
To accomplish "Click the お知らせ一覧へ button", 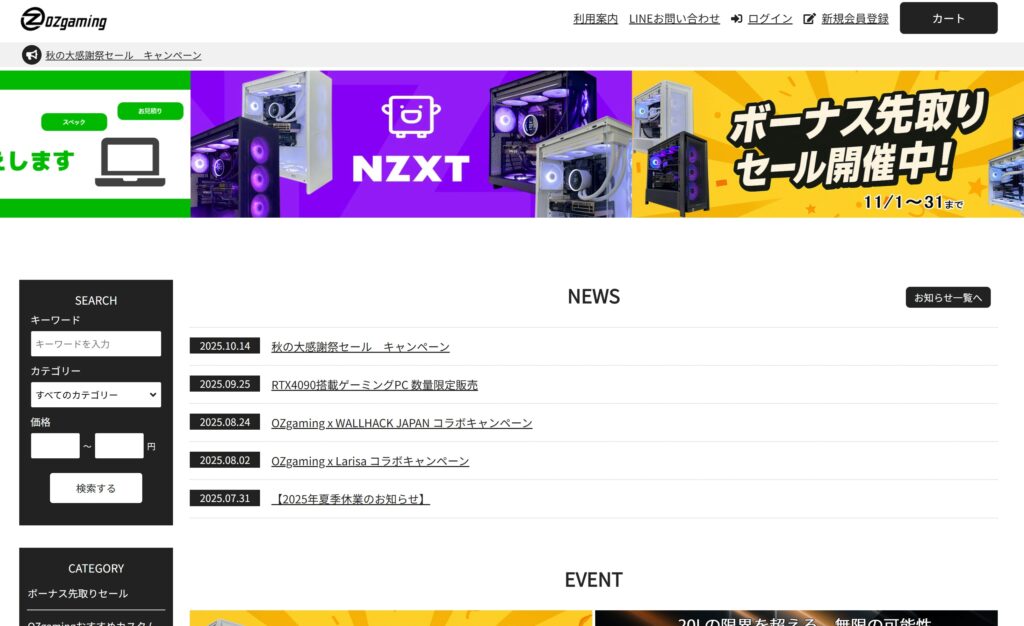I will pos(948,297).
